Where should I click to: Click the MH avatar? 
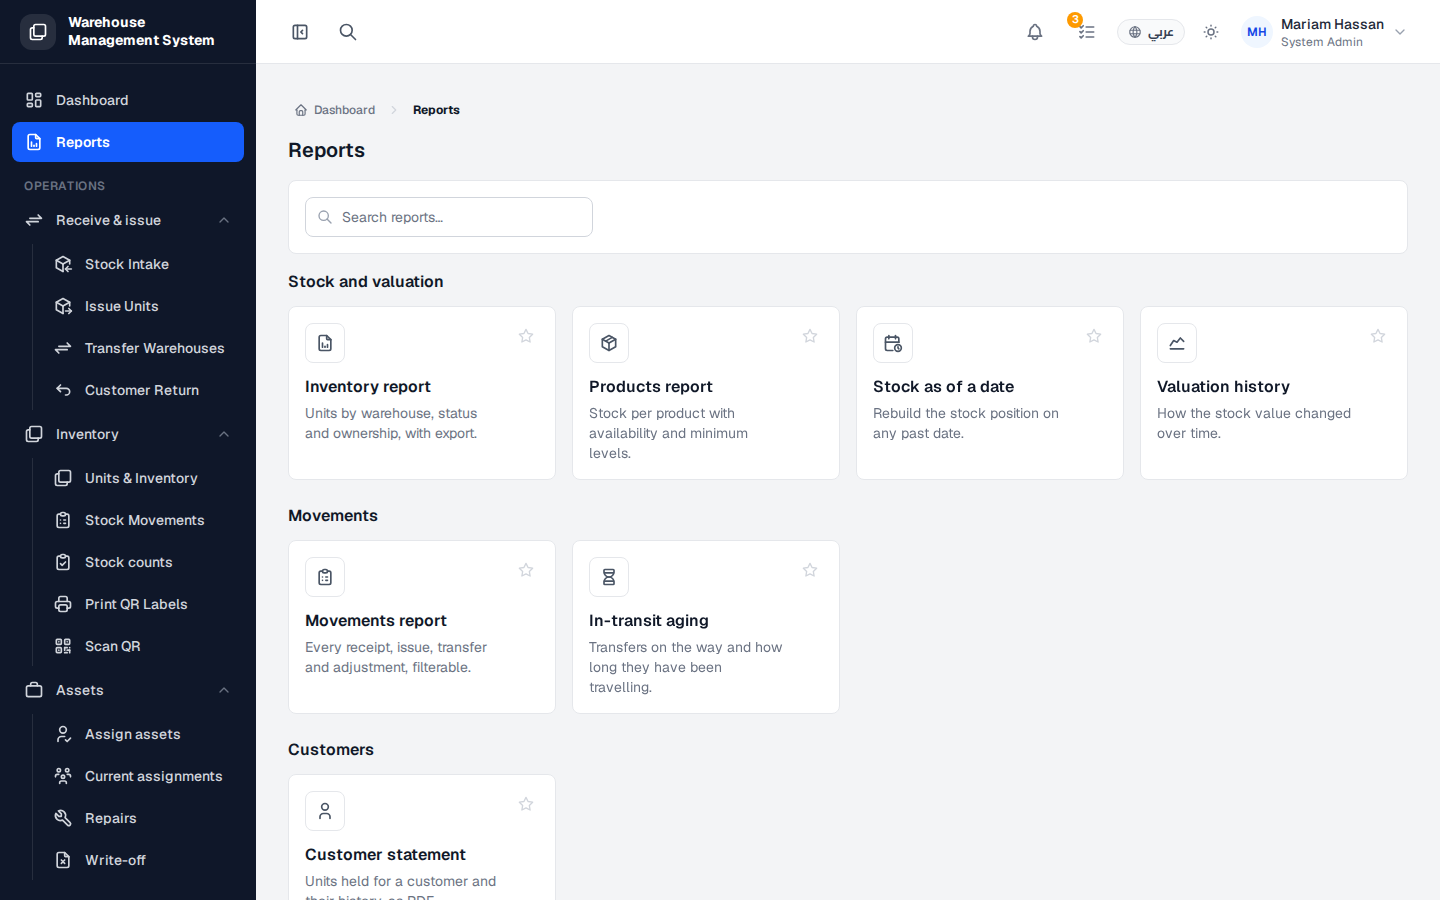pos(1257,32)
